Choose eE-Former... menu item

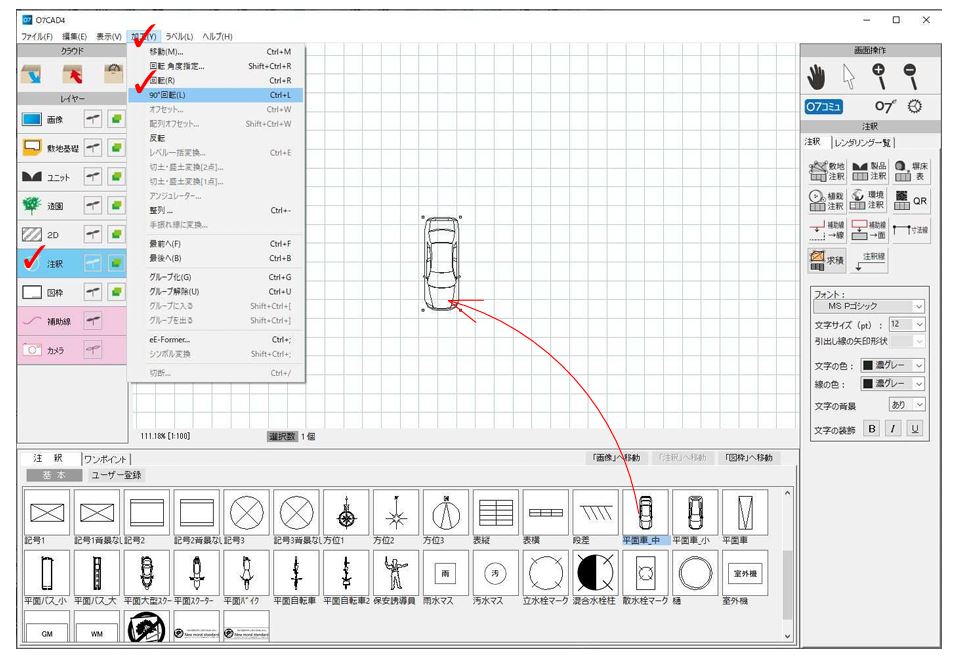tap(216, 339)
